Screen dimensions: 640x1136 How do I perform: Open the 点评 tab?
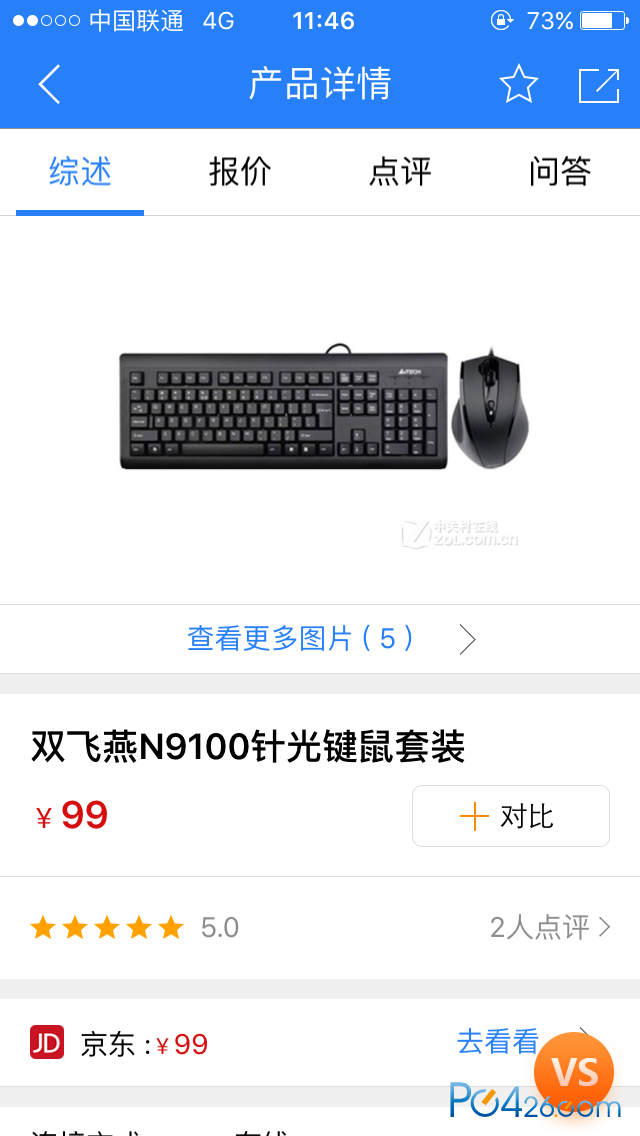point(400,172)
